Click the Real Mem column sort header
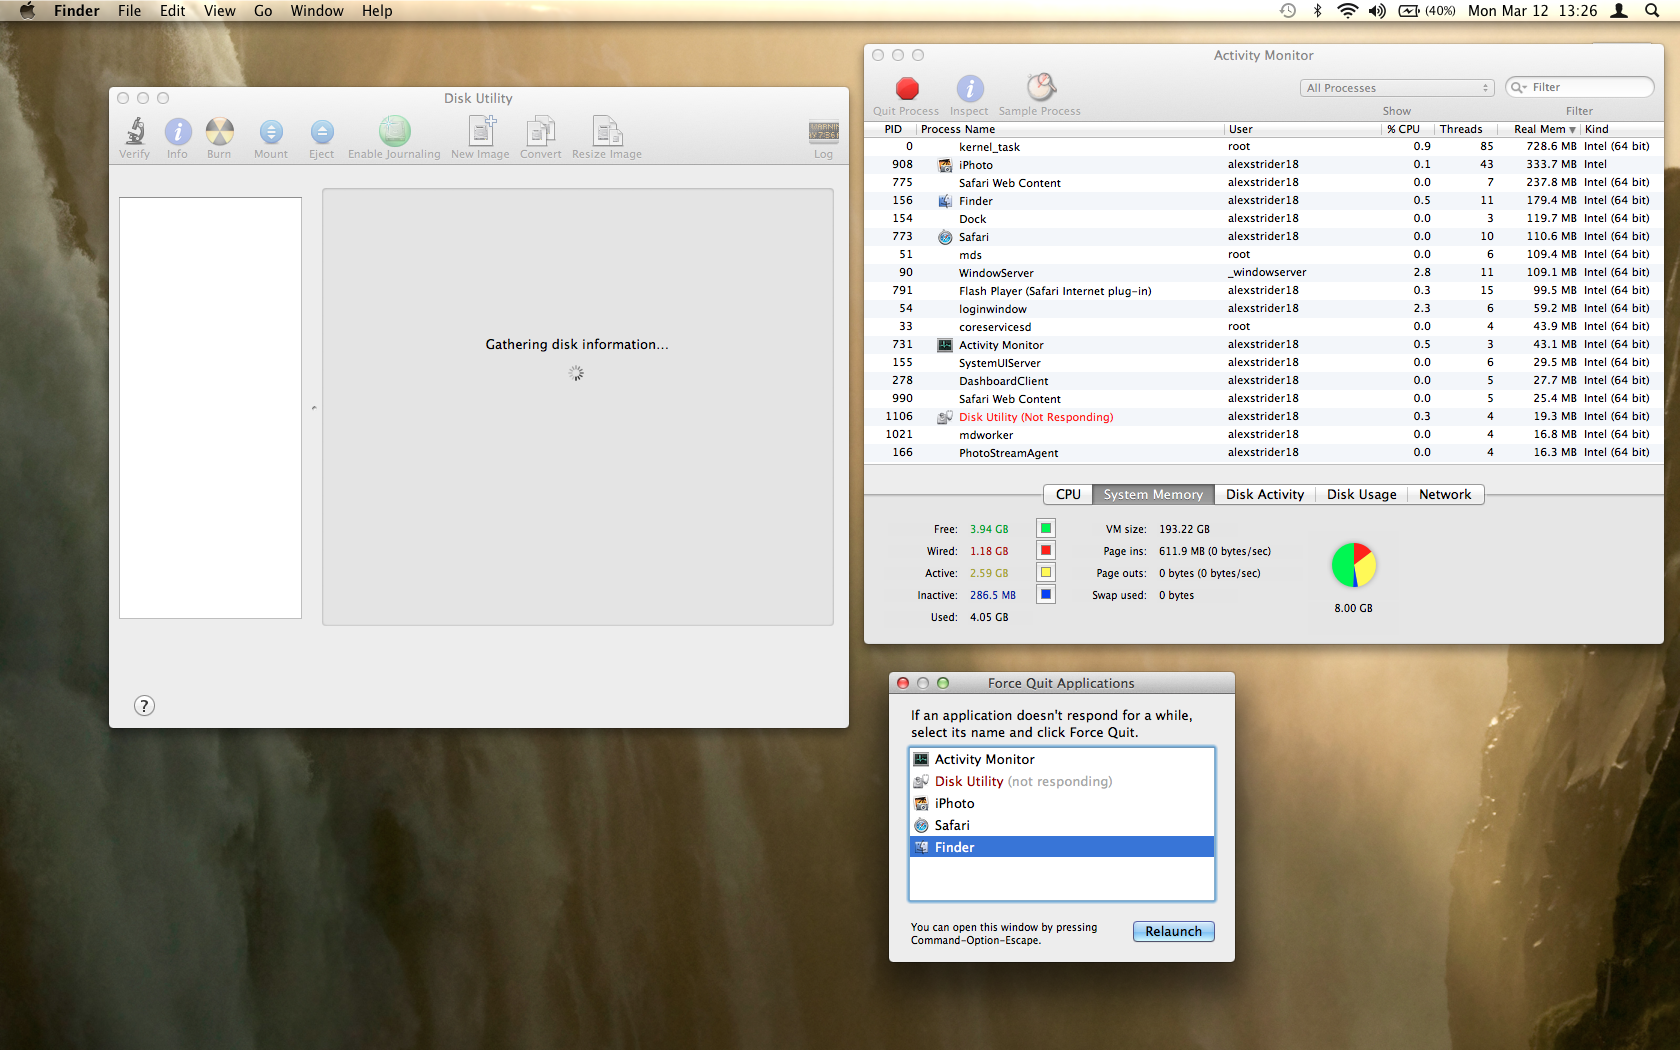This screenshot has width=1680, height=1050. tap(1539, 129)
